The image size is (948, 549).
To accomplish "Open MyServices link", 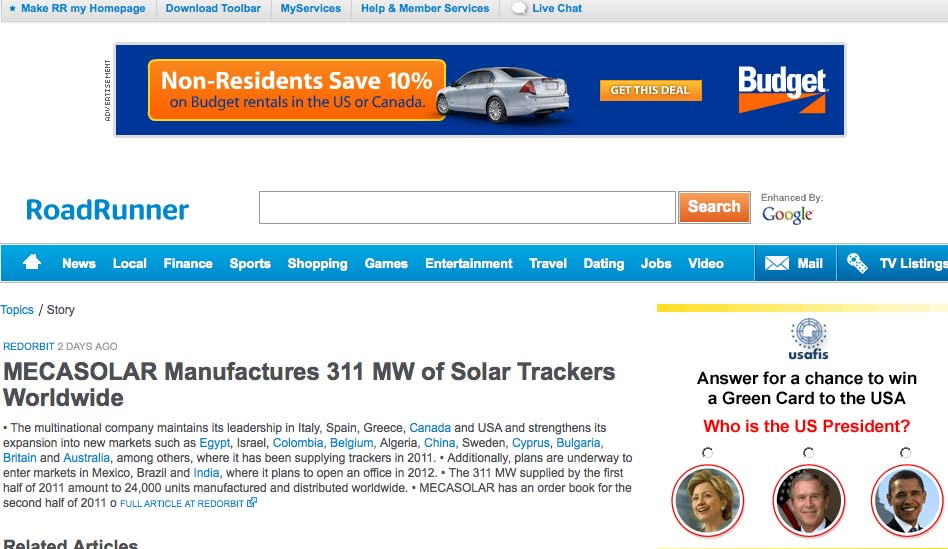I will click(x=311, y=8).
